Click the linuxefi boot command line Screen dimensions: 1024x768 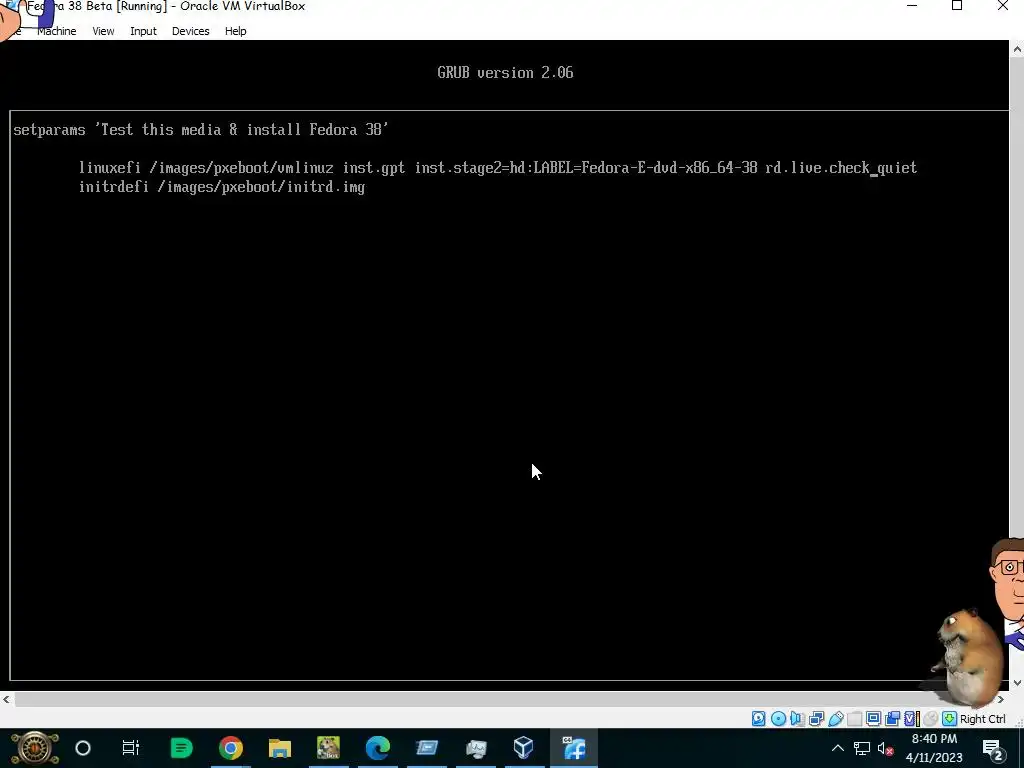498,168
